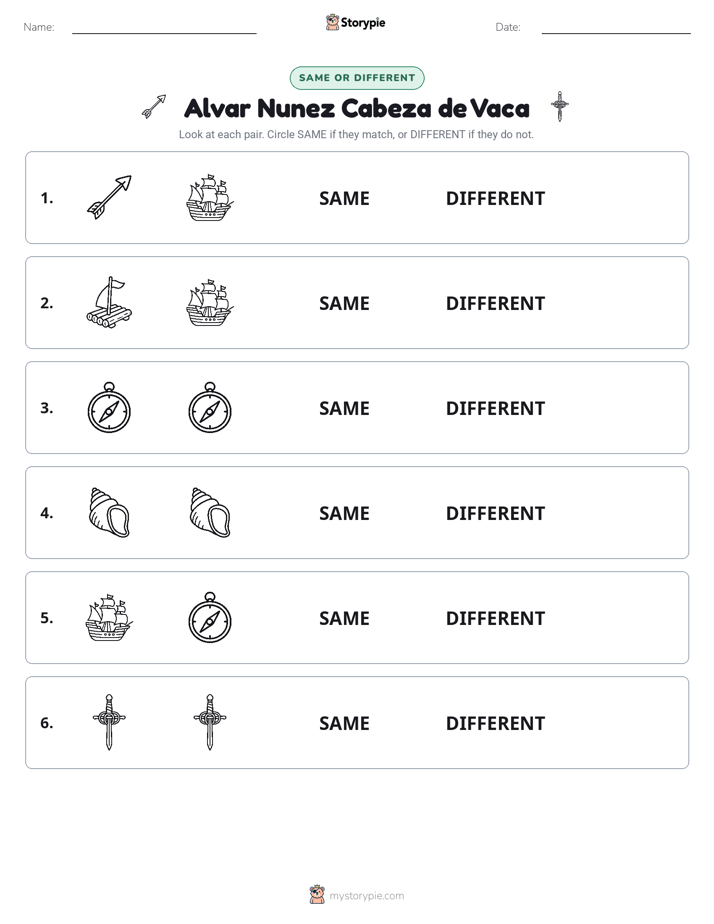Click the sailing ship in row 5
This screenshot has height=924, width=714.
pyautogui.click(x=109, y=617)
